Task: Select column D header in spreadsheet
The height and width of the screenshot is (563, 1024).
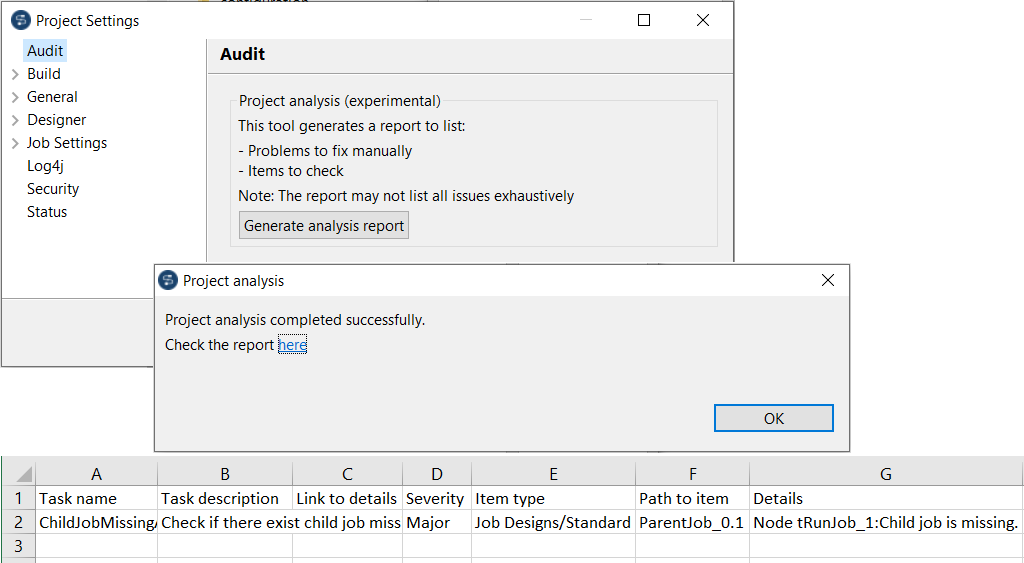Action: pos(436,474)
